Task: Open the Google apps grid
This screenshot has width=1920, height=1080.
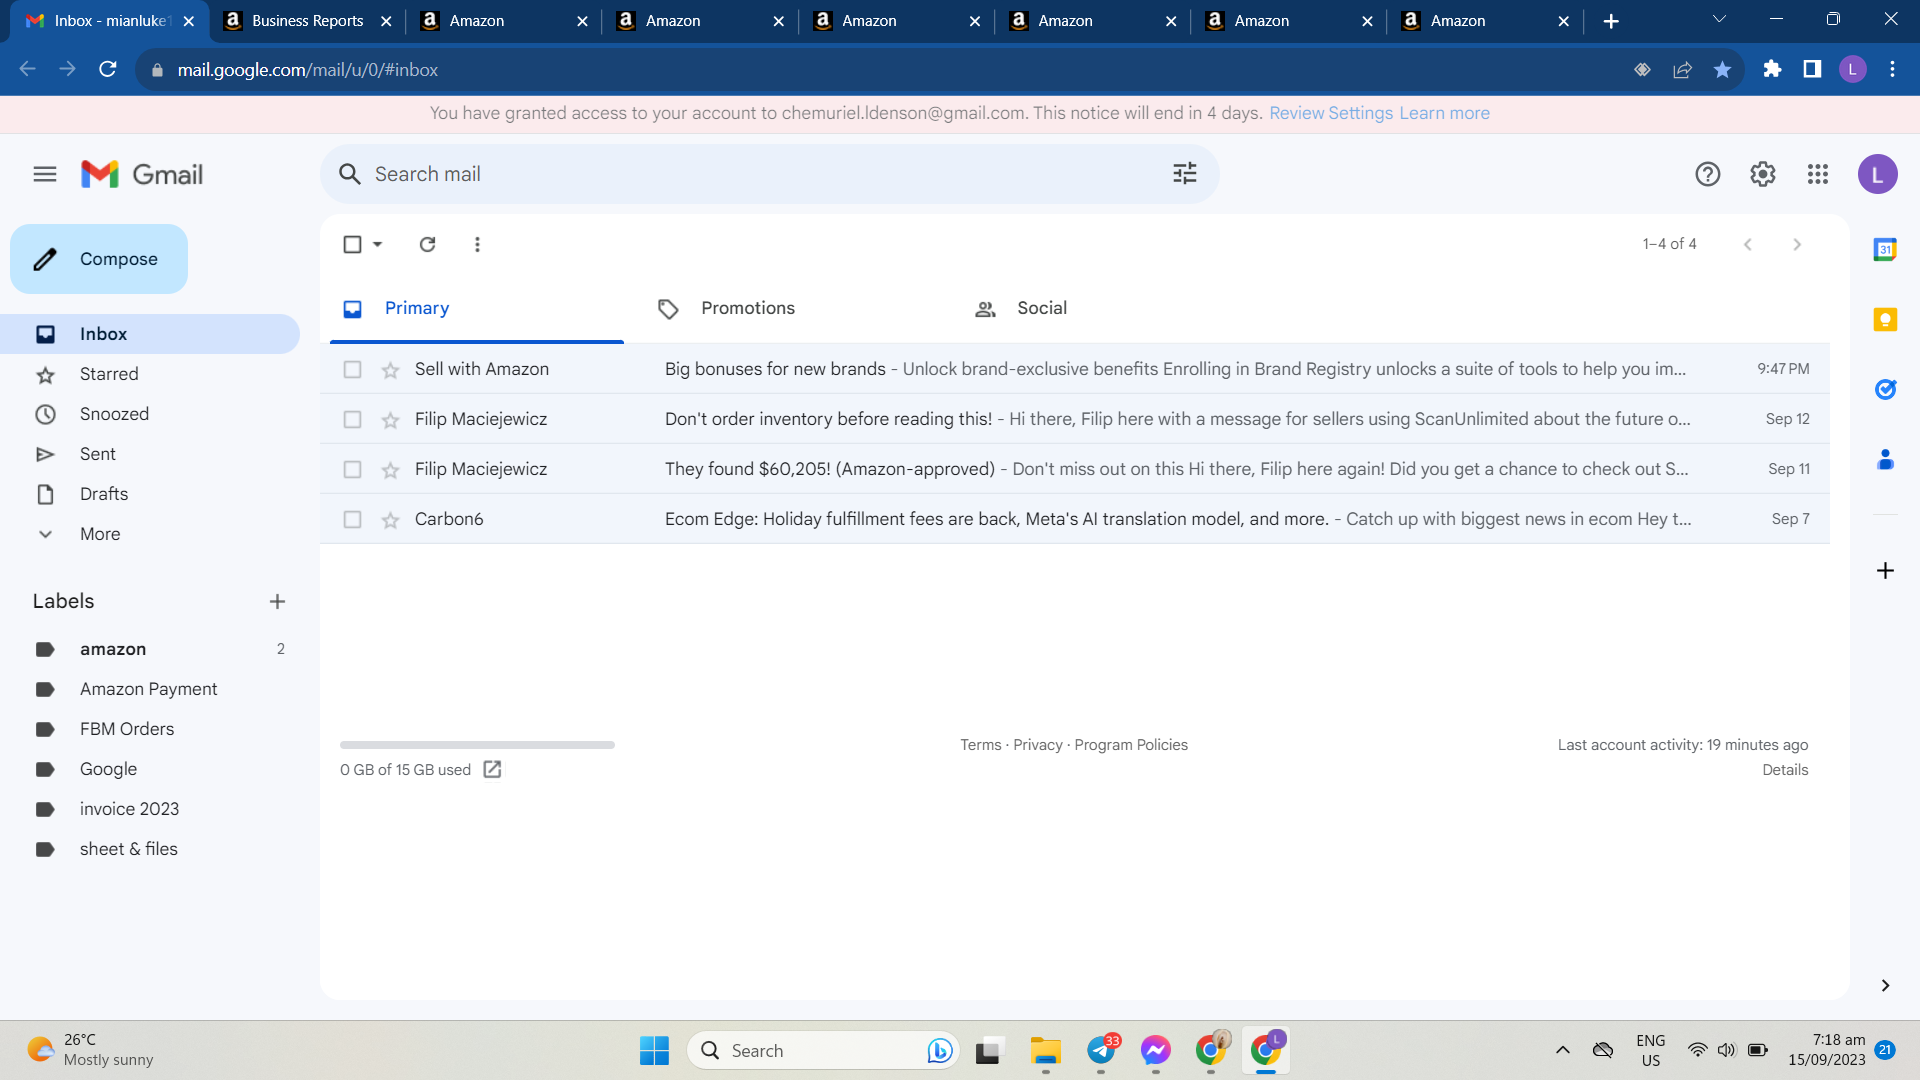Action: (x=1818, y=174)
